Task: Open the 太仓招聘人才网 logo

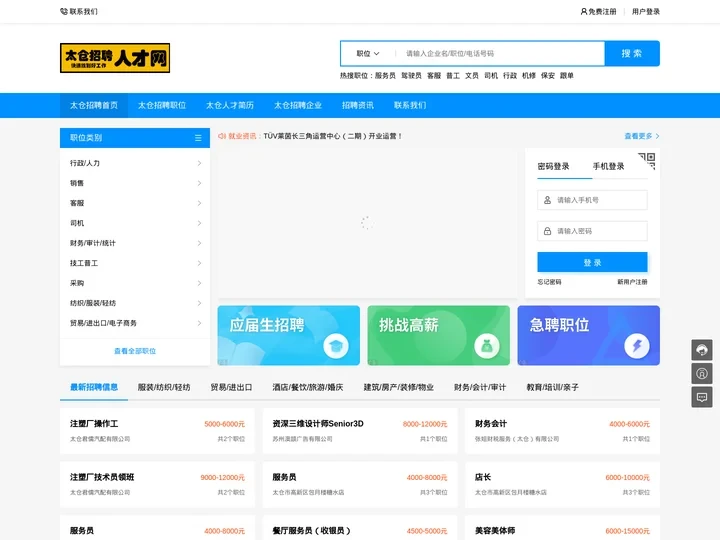Action: 115,58
